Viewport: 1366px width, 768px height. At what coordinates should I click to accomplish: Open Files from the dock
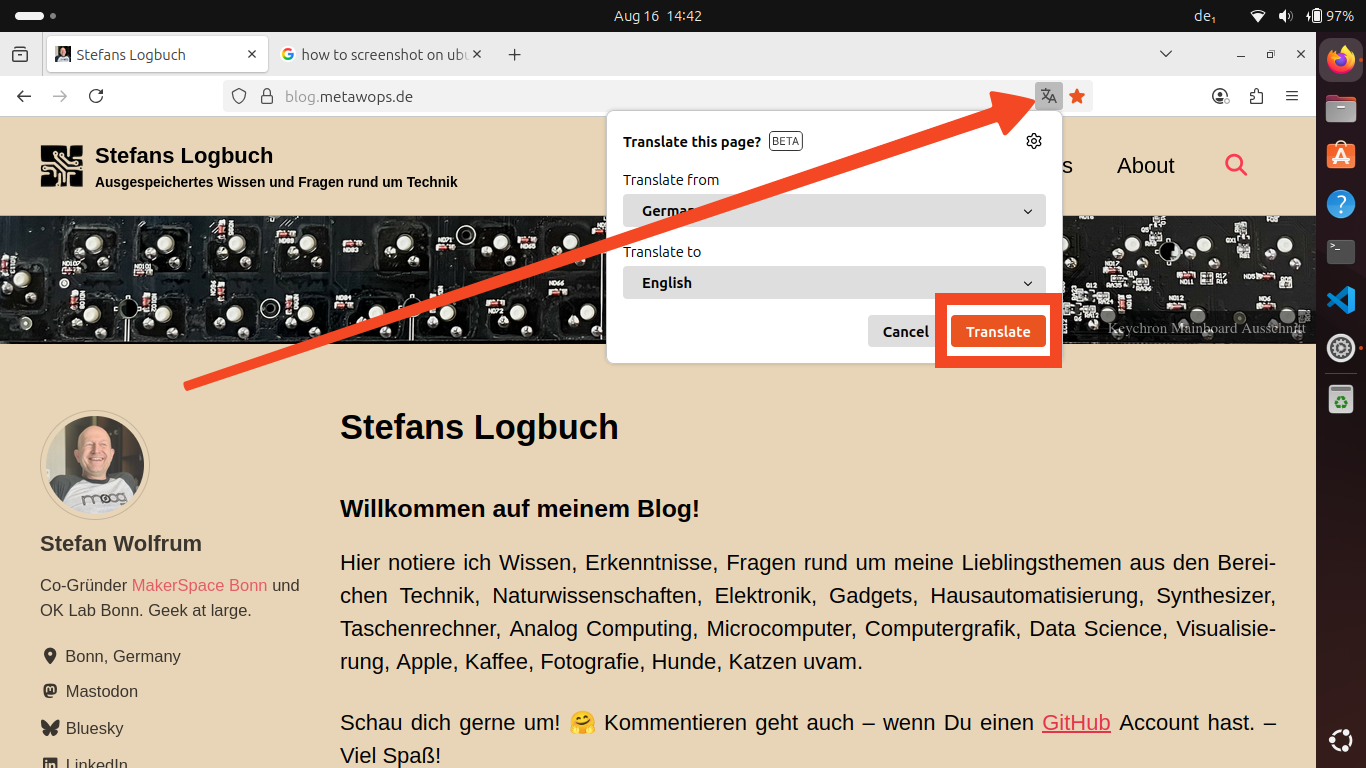pos(1341,108)
